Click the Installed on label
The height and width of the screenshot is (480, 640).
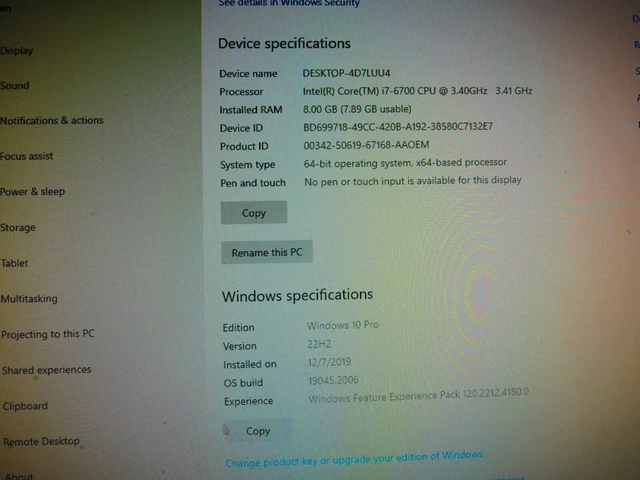[250, 364]
